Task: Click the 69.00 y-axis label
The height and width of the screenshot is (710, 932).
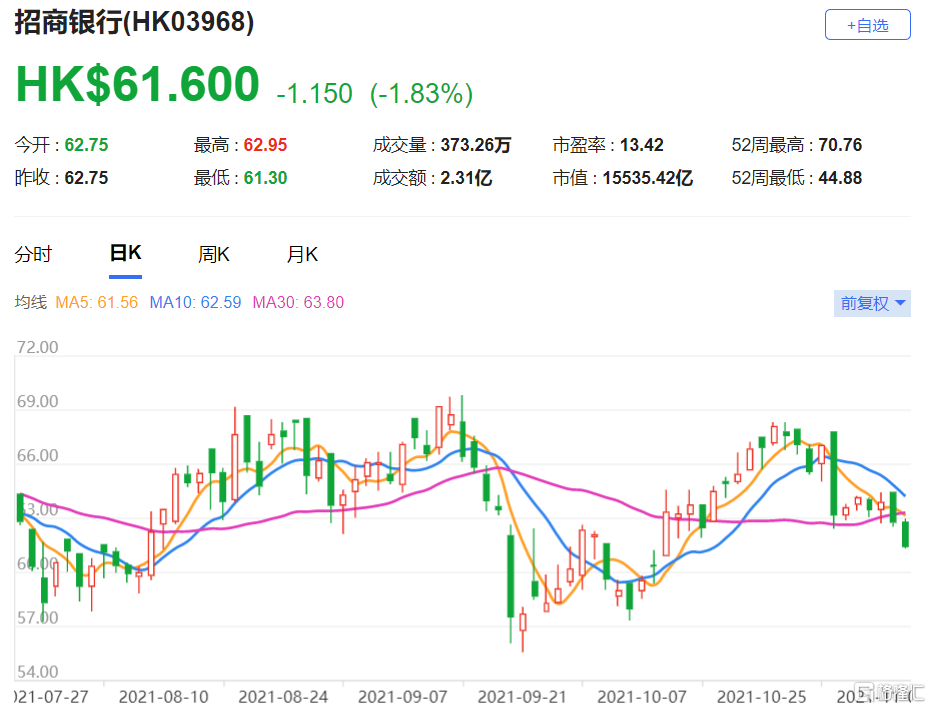Action: pyautogui.click(x=37, y=402)
